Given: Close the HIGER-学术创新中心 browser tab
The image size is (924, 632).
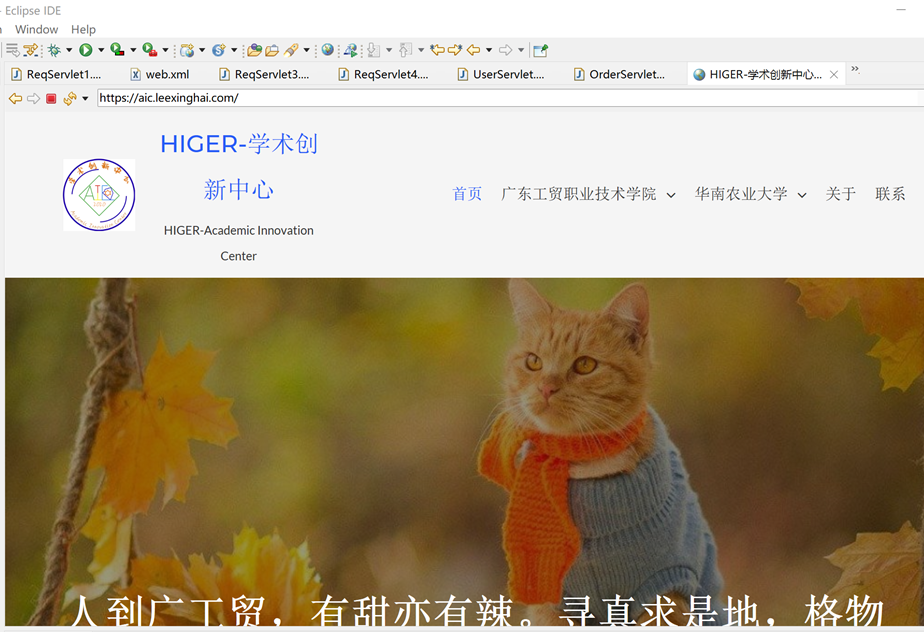Looking at the screenshot, I should pos(834,74).
